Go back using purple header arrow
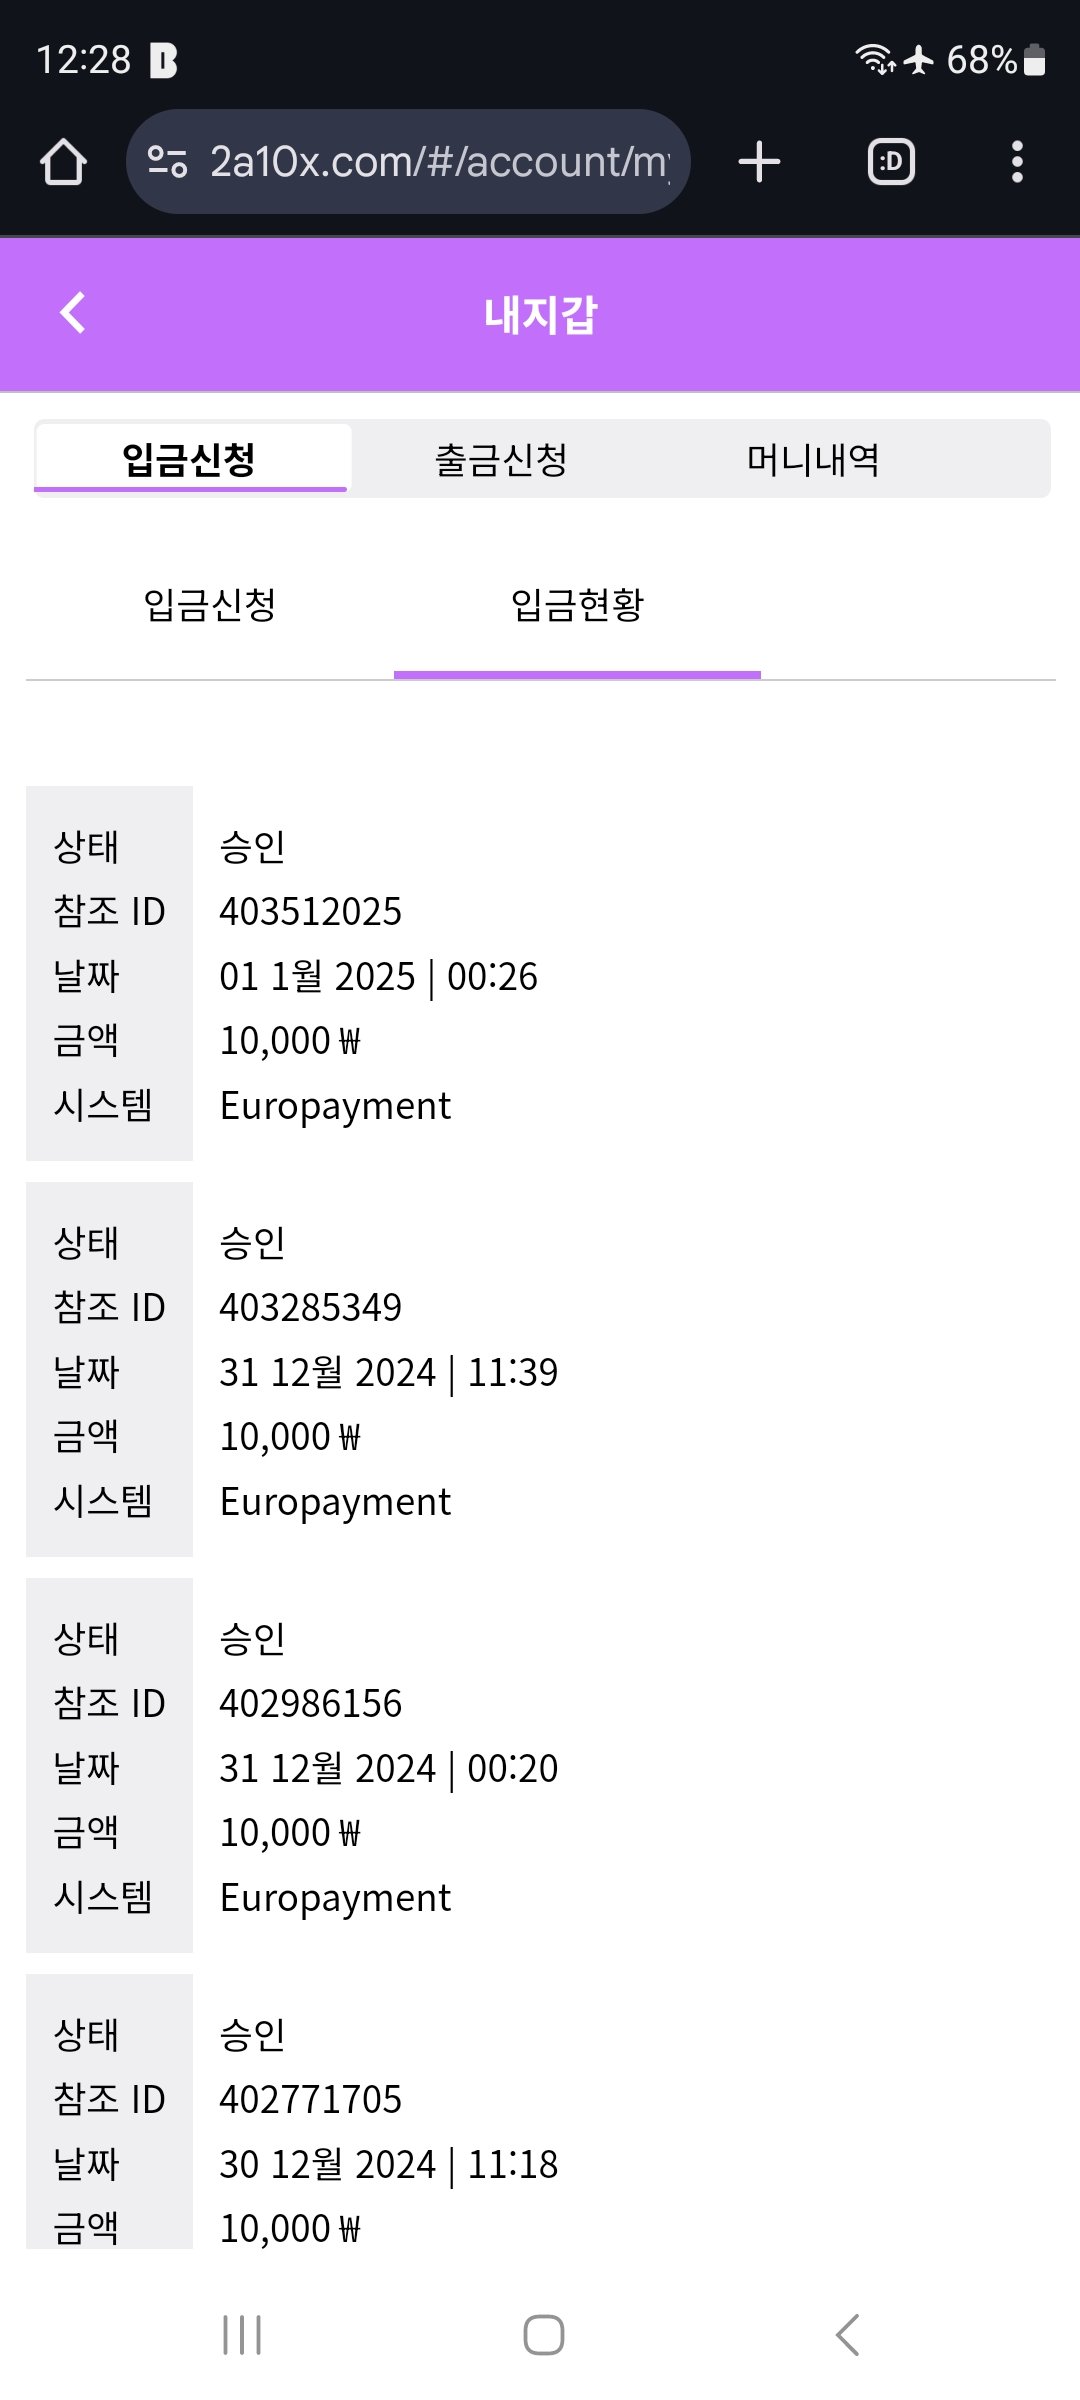 (x=73, y=313)
